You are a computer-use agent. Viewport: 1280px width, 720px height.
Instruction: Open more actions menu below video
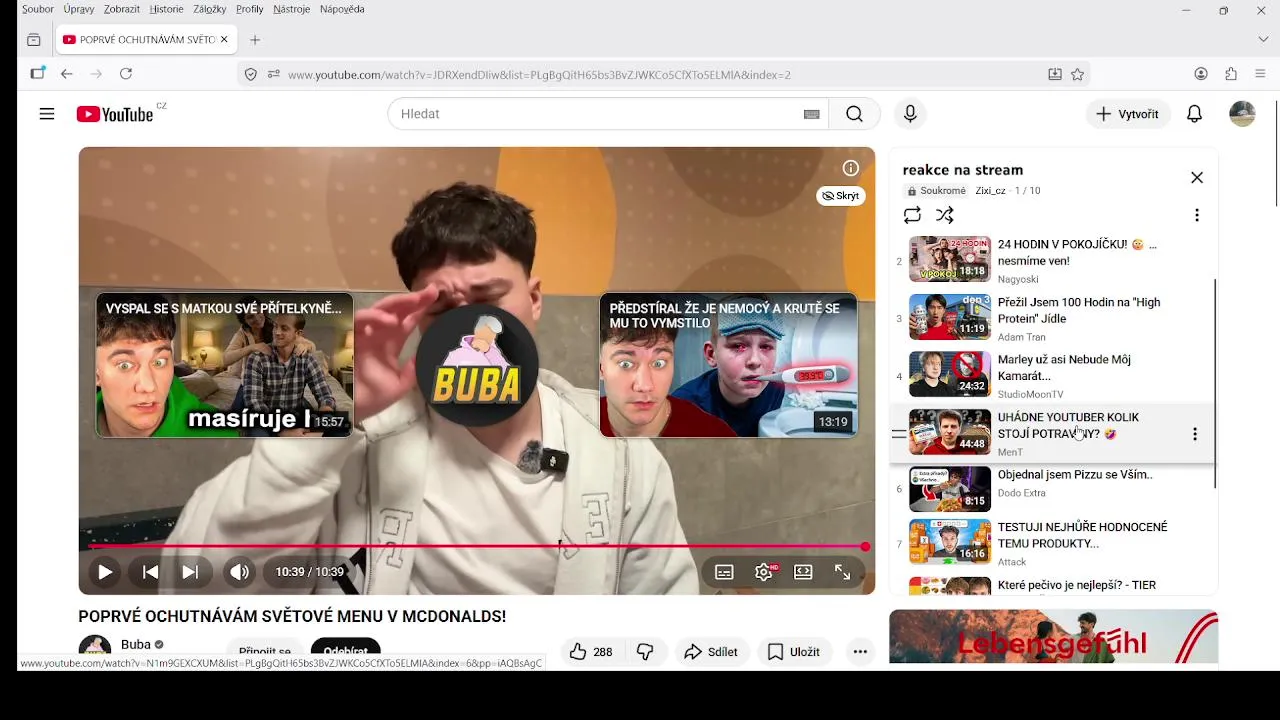(x=860, y=652)
